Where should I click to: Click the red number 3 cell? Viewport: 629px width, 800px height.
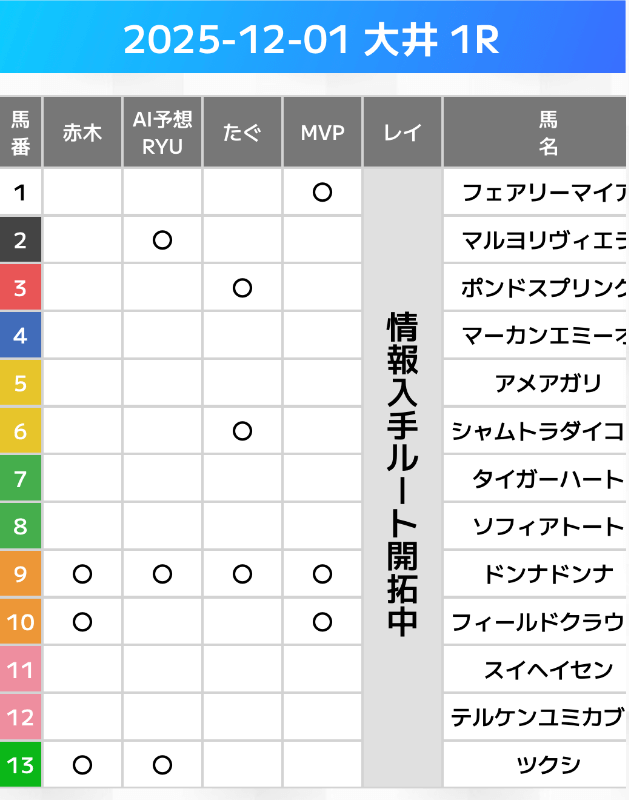[x=20, y=288]
